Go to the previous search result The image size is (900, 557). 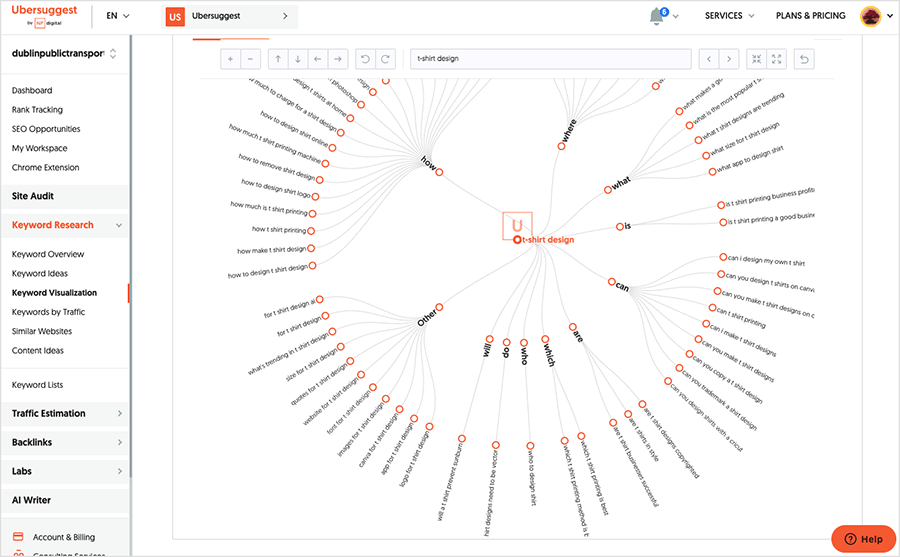point(709,59)
